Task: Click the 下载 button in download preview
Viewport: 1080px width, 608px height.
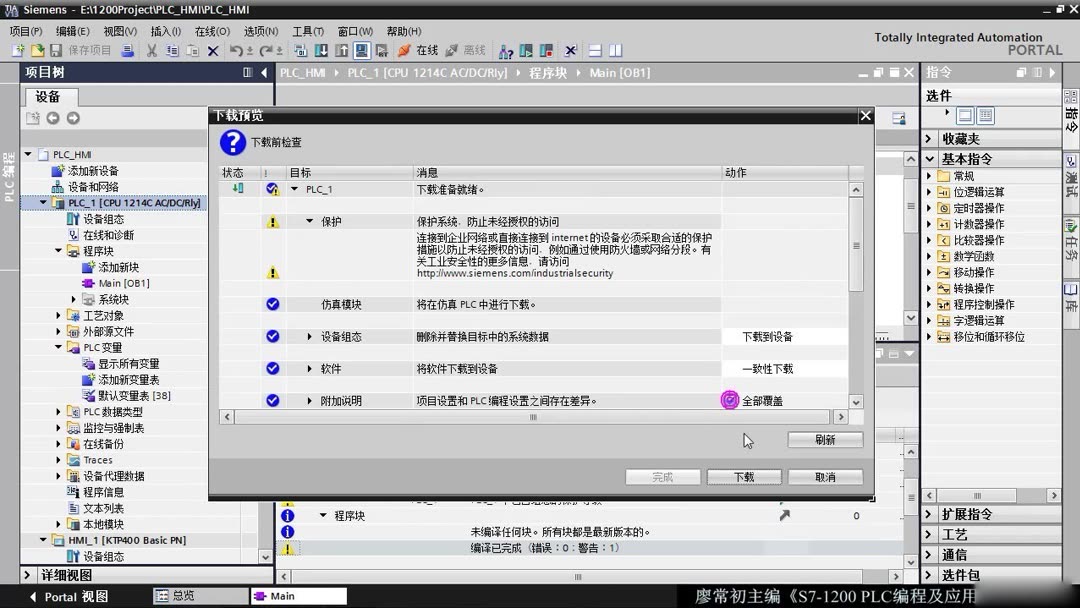Action: pos(744,476)
